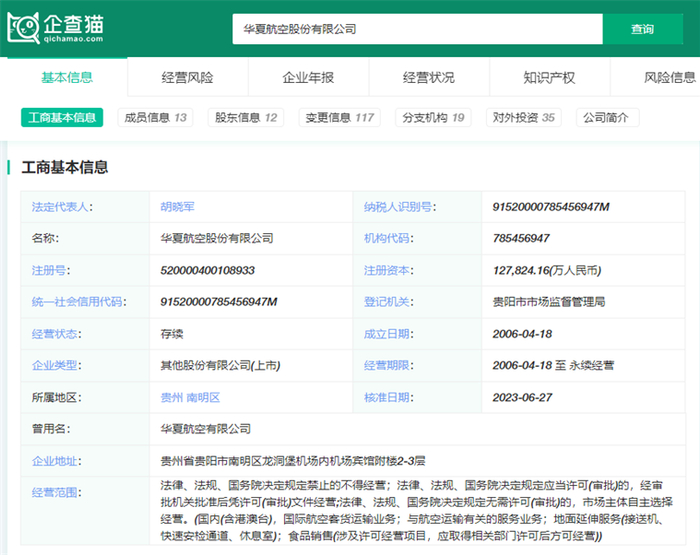
Task: Open the 经营风险 tab
Action: click(x=187, y=78)
